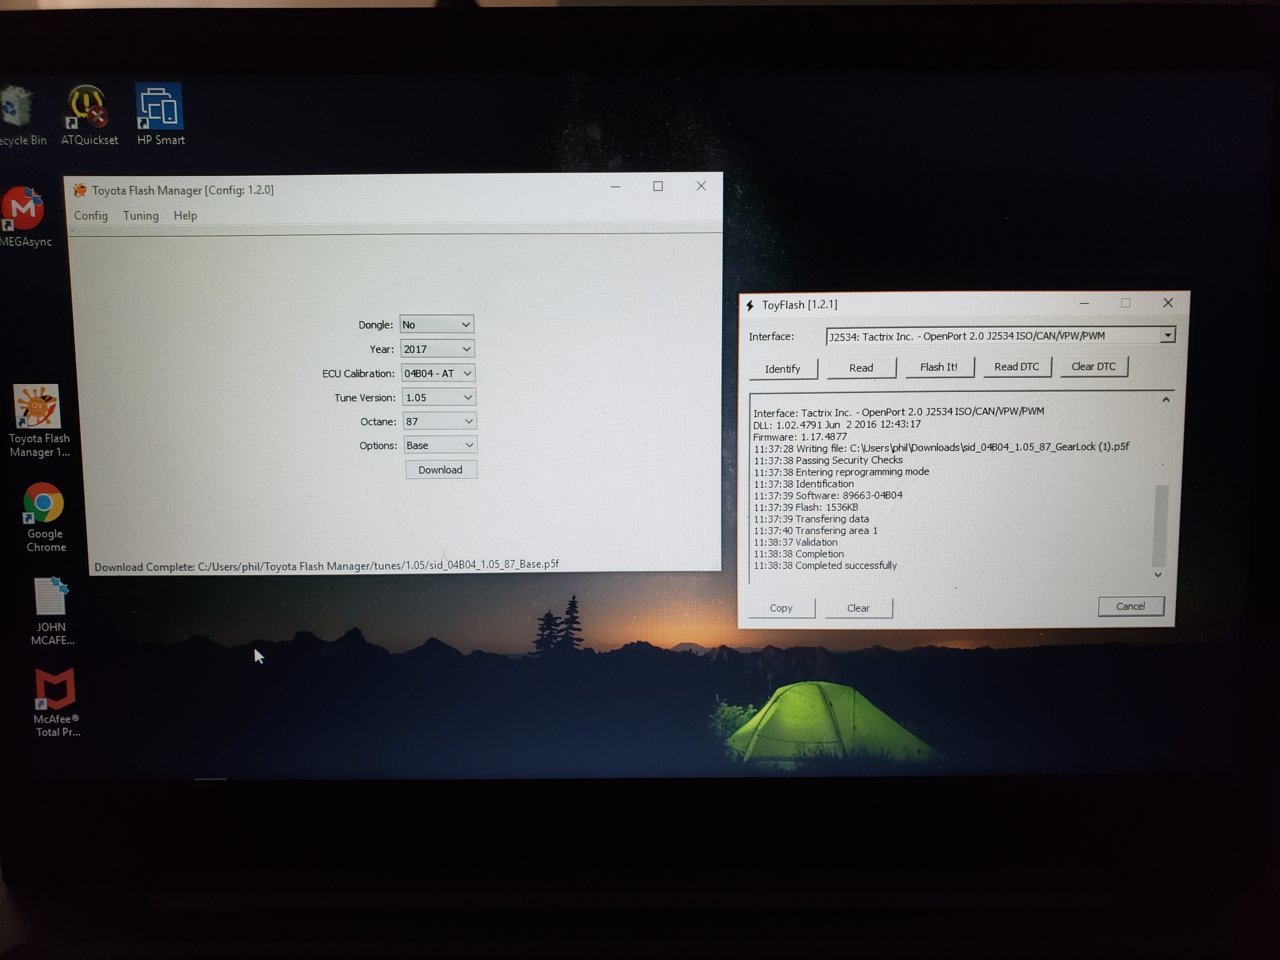Open the Recycle Bin desktop icon
The width and height of the screenshot is (1280, 960).
point(20,115)
